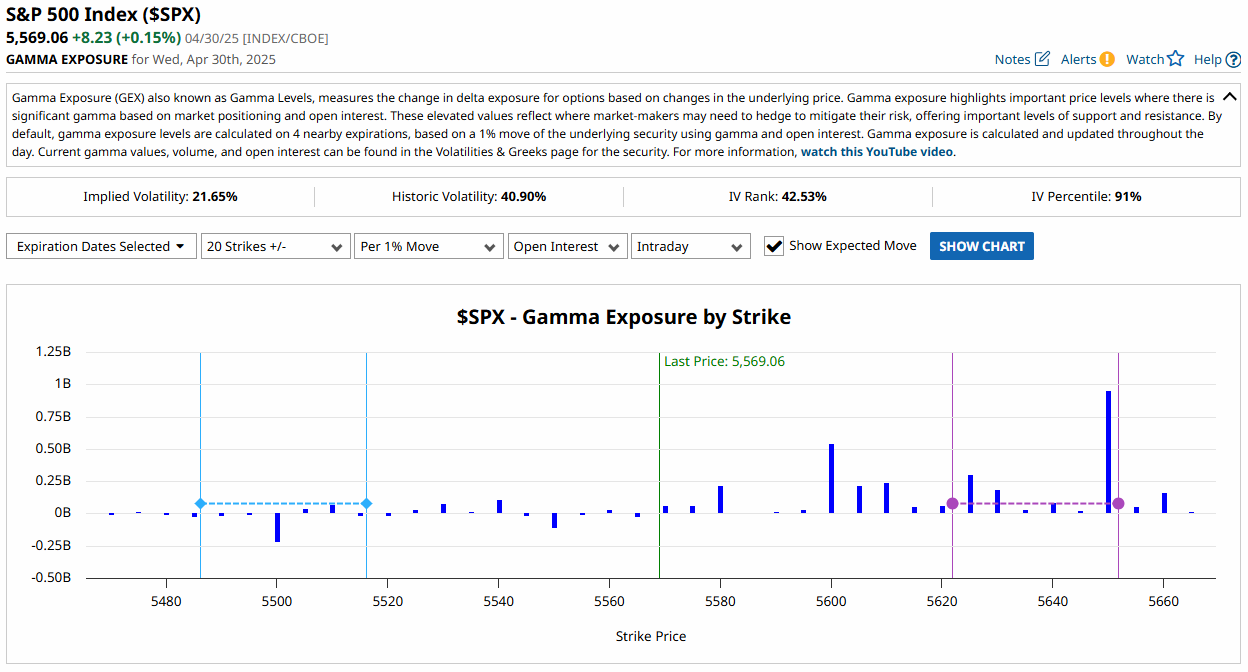Click the SHOW CHART button
This screenshot has height=672, width=1248.
(x=982, y=246)
